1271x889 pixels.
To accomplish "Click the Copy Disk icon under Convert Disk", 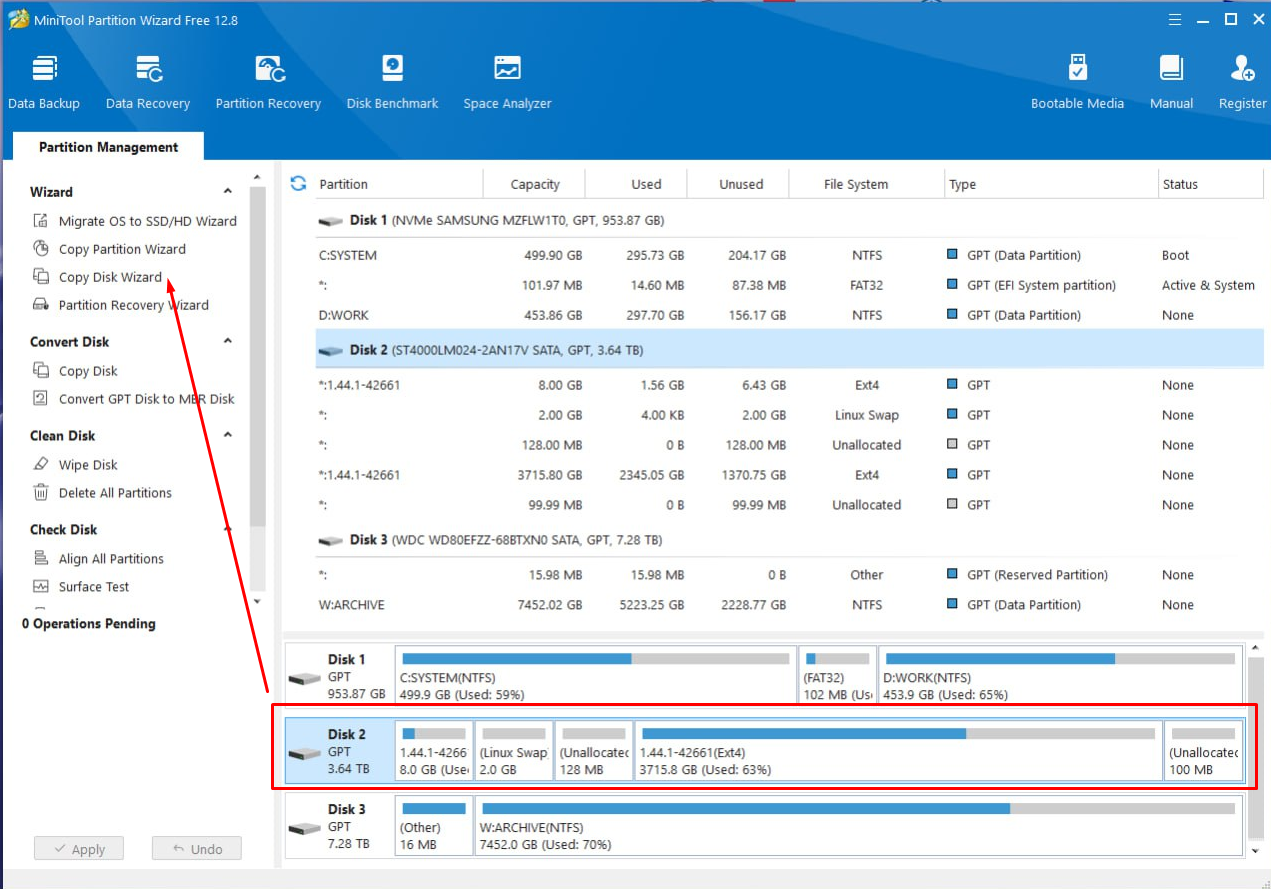I will point(41,371).
